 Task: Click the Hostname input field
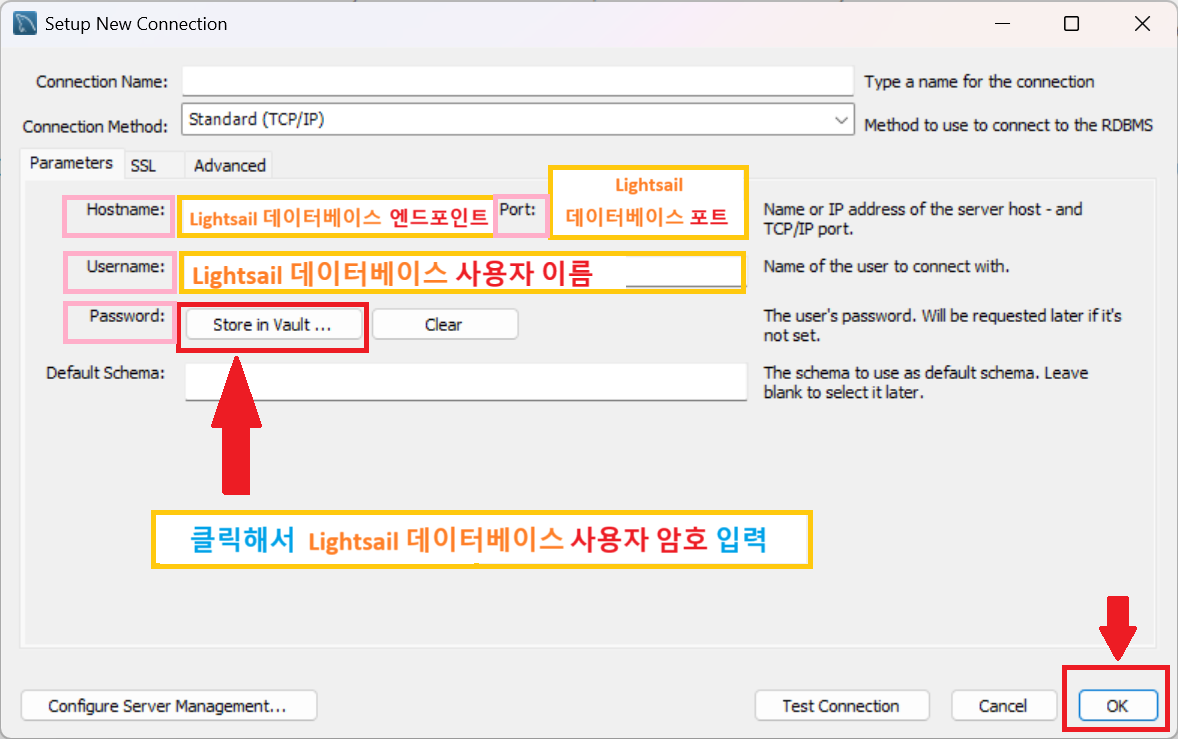click(x=337, y=218)
